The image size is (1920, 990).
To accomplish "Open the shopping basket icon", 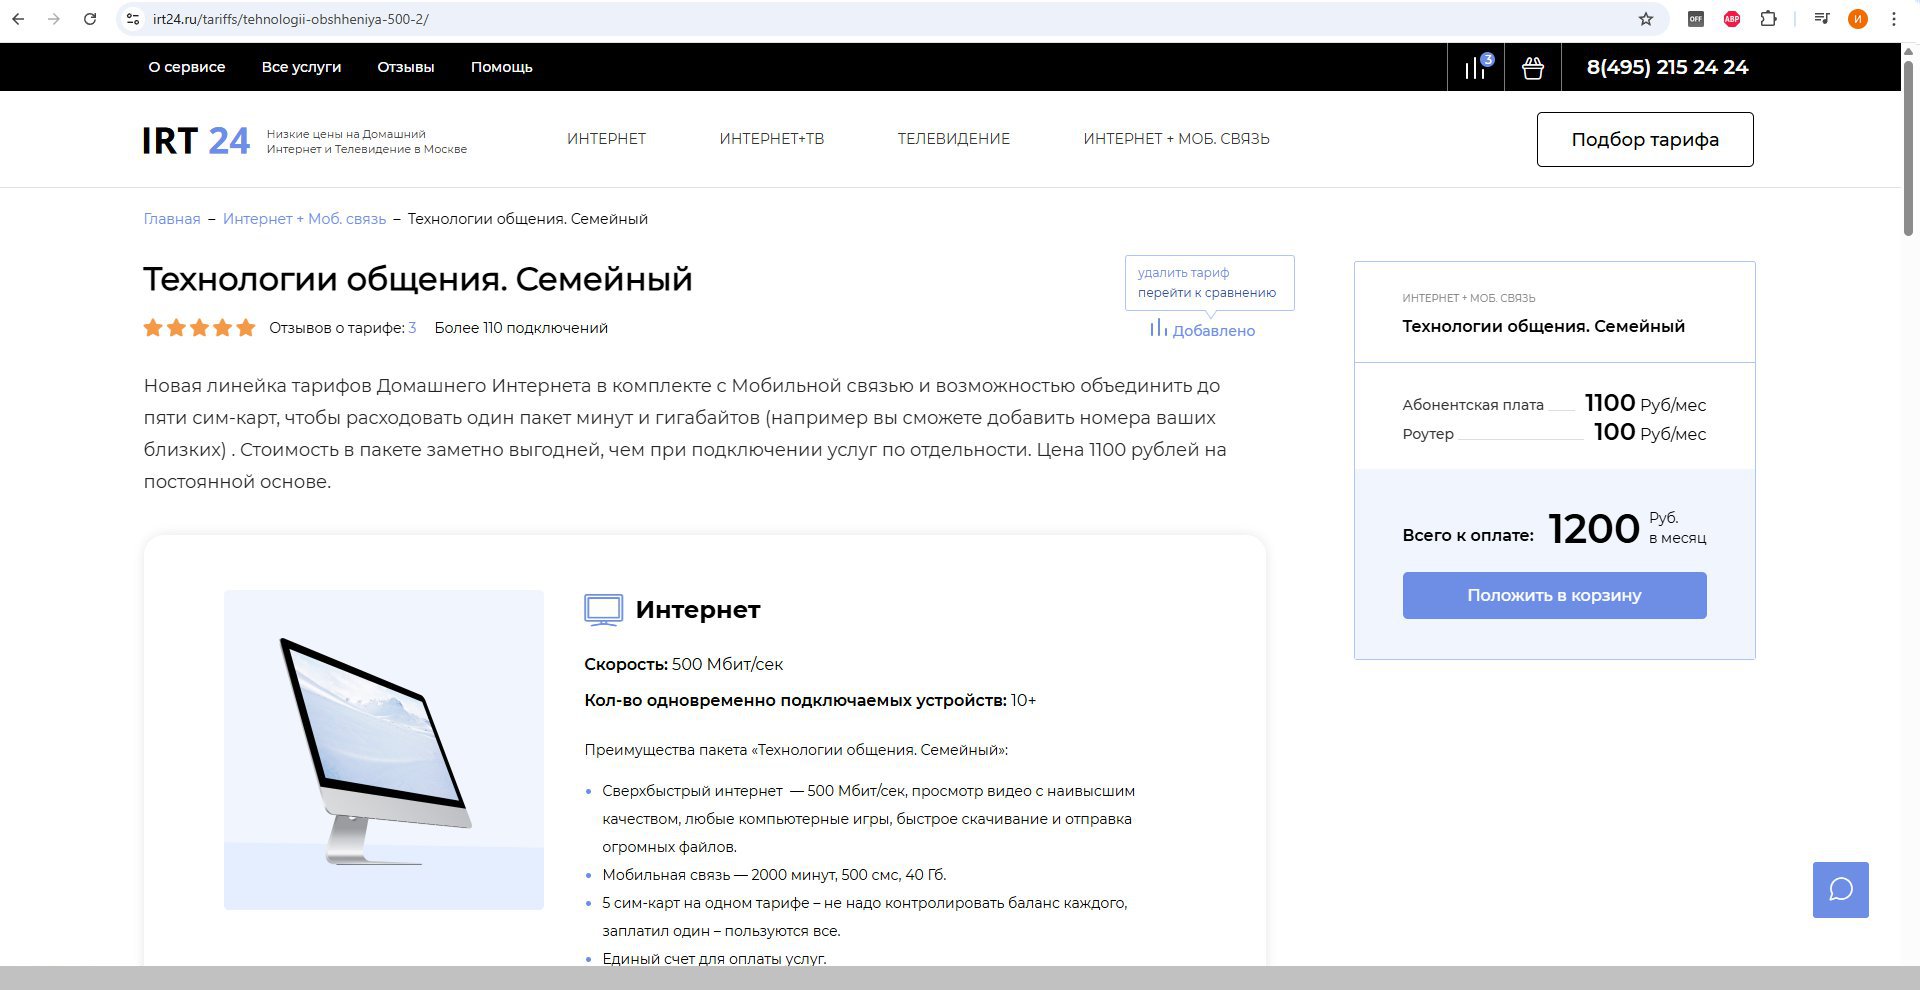I will click(x=1533, y=68).
